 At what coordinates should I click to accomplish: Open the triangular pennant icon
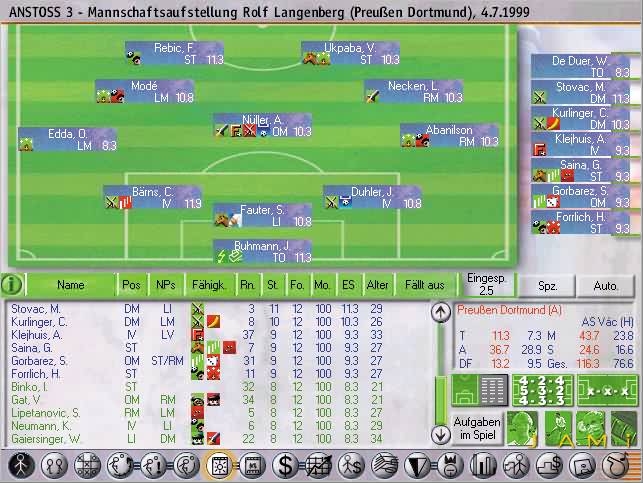tap(417, 465)
